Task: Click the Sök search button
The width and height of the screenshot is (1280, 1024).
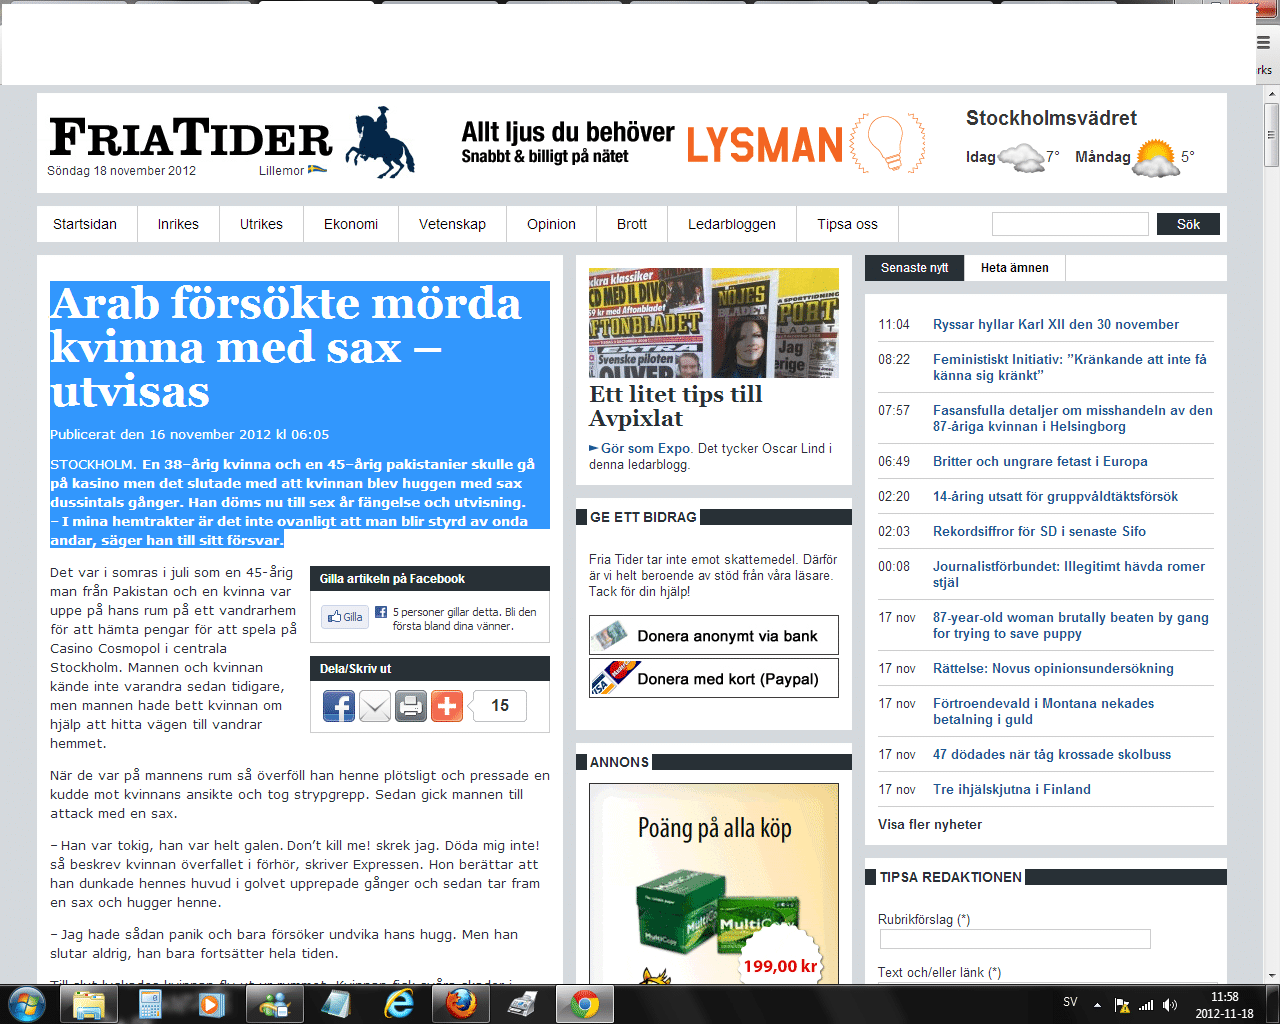Action: click(1188, 224)
